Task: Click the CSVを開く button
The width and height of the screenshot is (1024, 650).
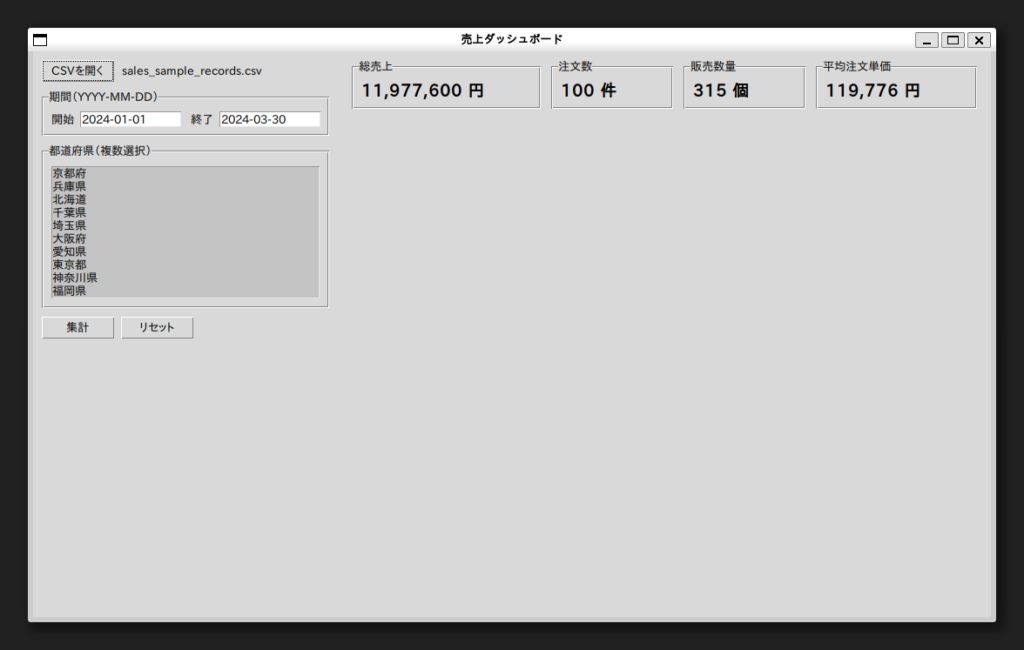Action: click(x=78, y=71)
